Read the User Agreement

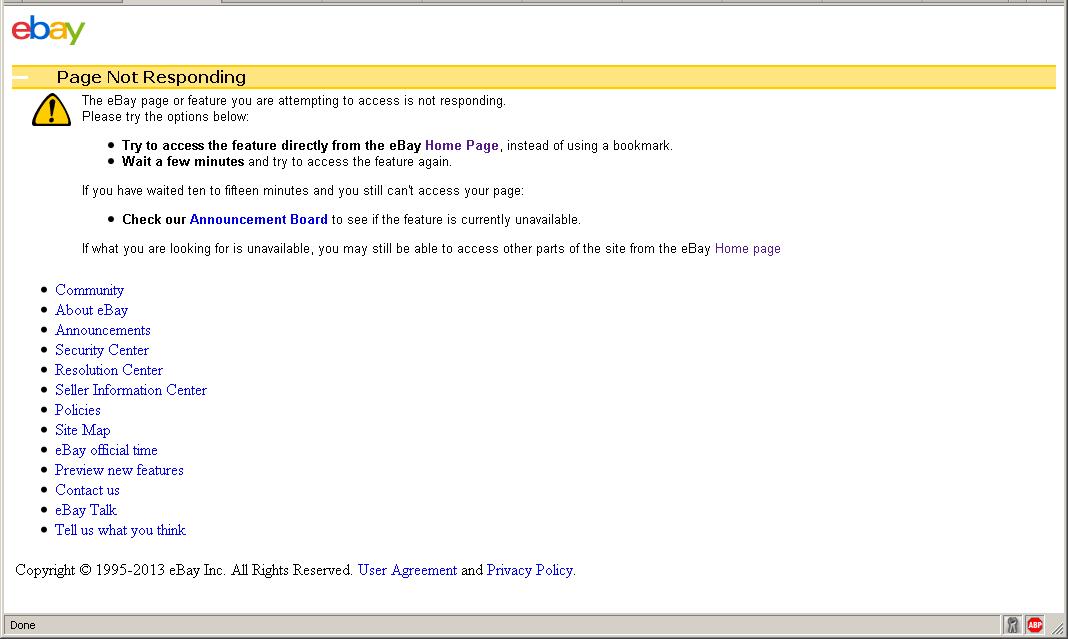(407, 570)
